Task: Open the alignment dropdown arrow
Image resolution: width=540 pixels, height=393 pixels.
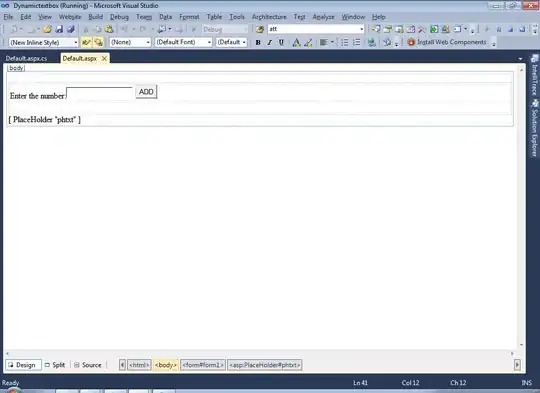Action: pos(332,42)
